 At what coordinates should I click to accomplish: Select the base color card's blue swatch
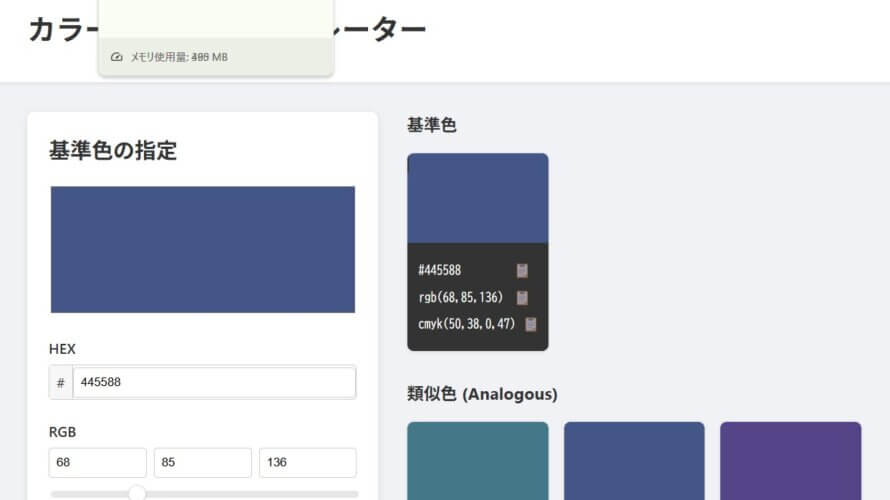pos(478,198)
